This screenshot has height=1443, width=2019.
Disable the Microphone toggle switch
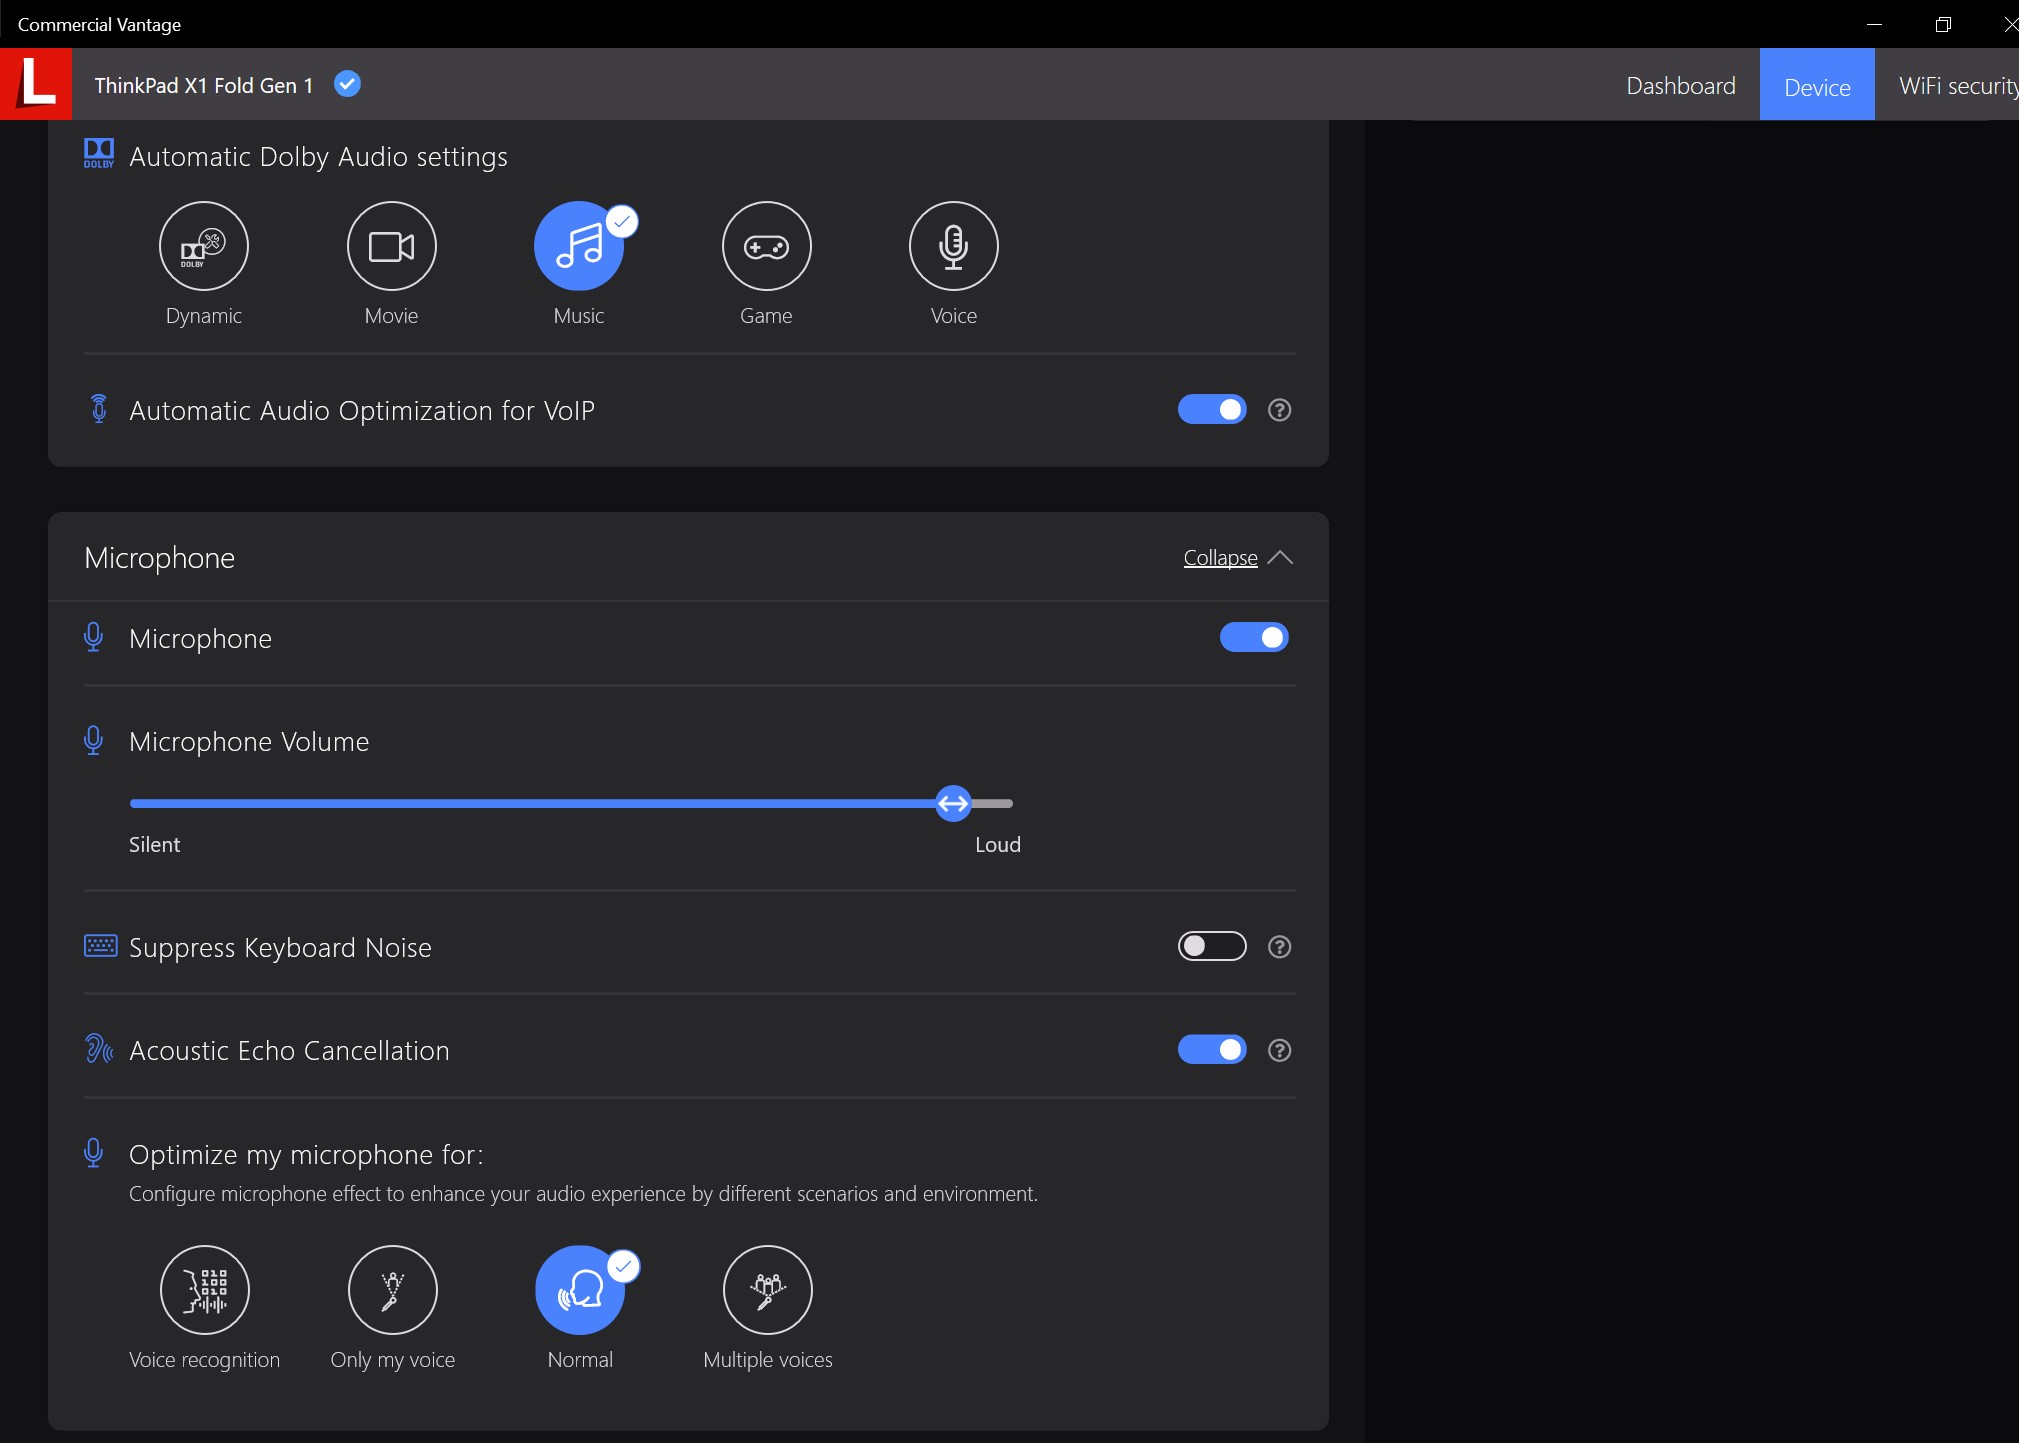1253,638
